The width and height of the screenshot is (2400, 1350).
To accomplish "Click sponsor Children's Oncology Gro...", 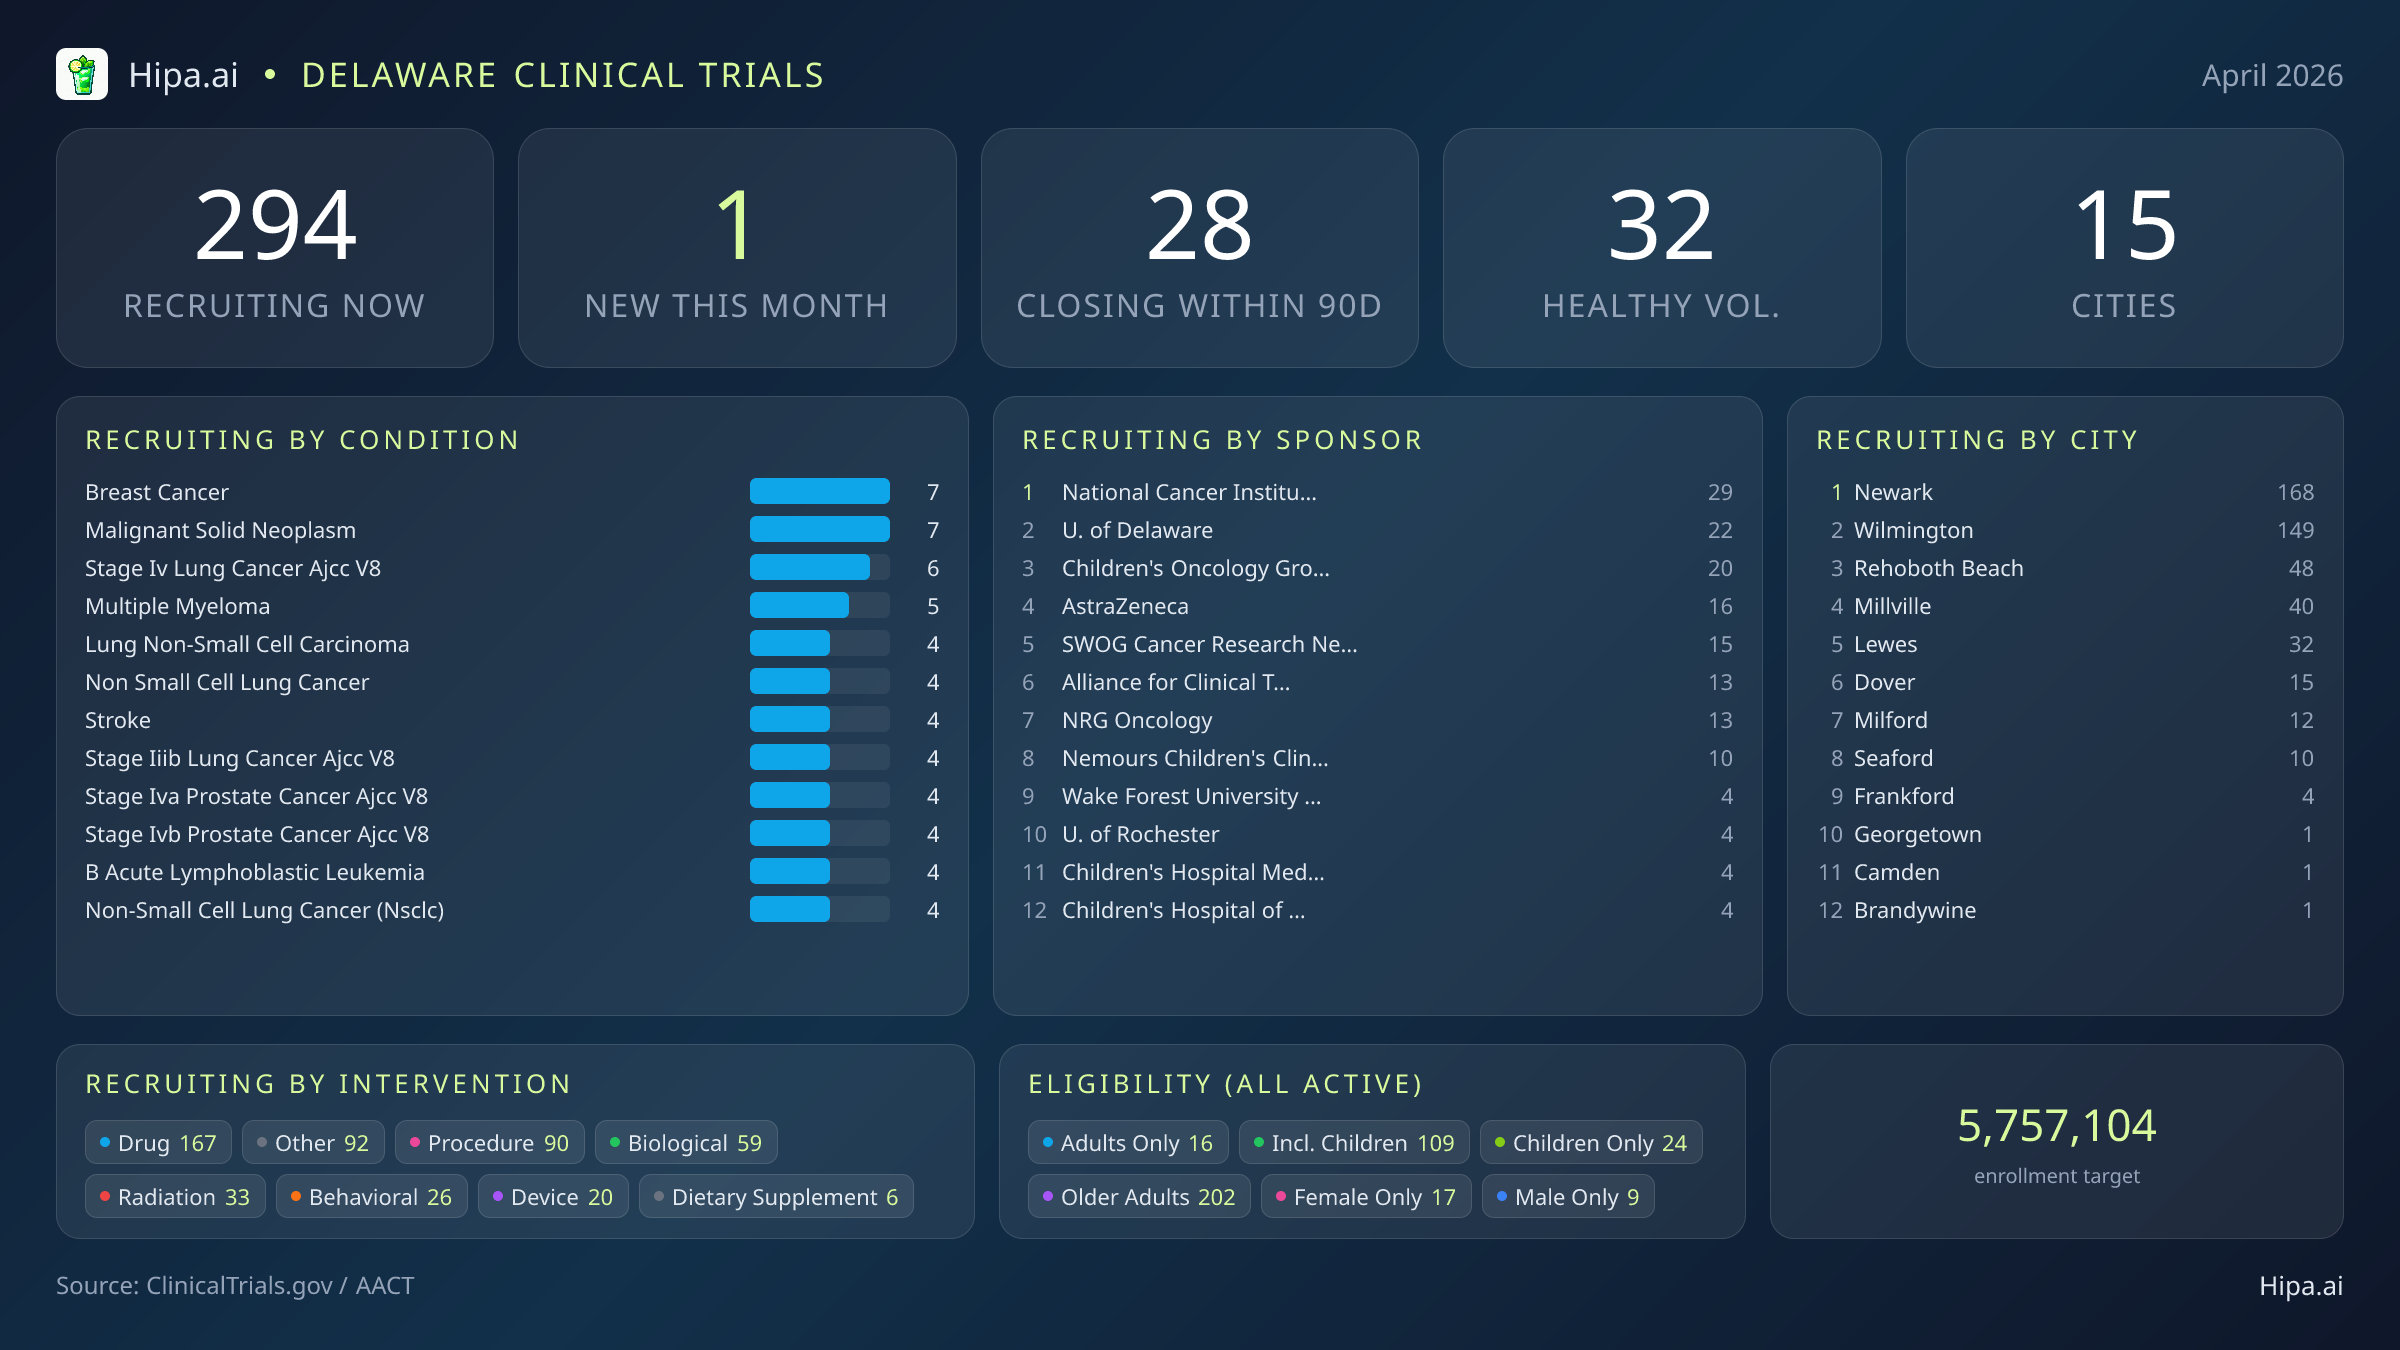I will [x=1377, y=568].
